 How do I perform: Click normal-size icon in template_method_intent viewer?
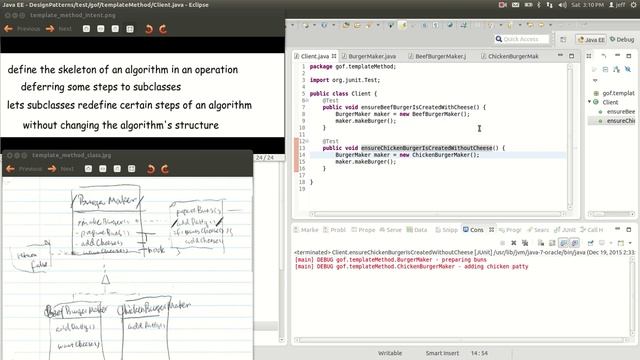tap(116, 29)
